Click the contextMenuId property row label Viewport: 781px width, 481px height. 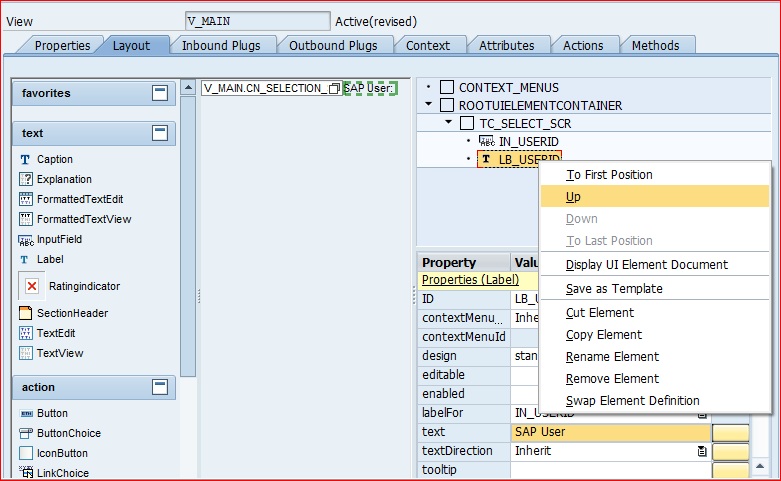click(464, 337)
